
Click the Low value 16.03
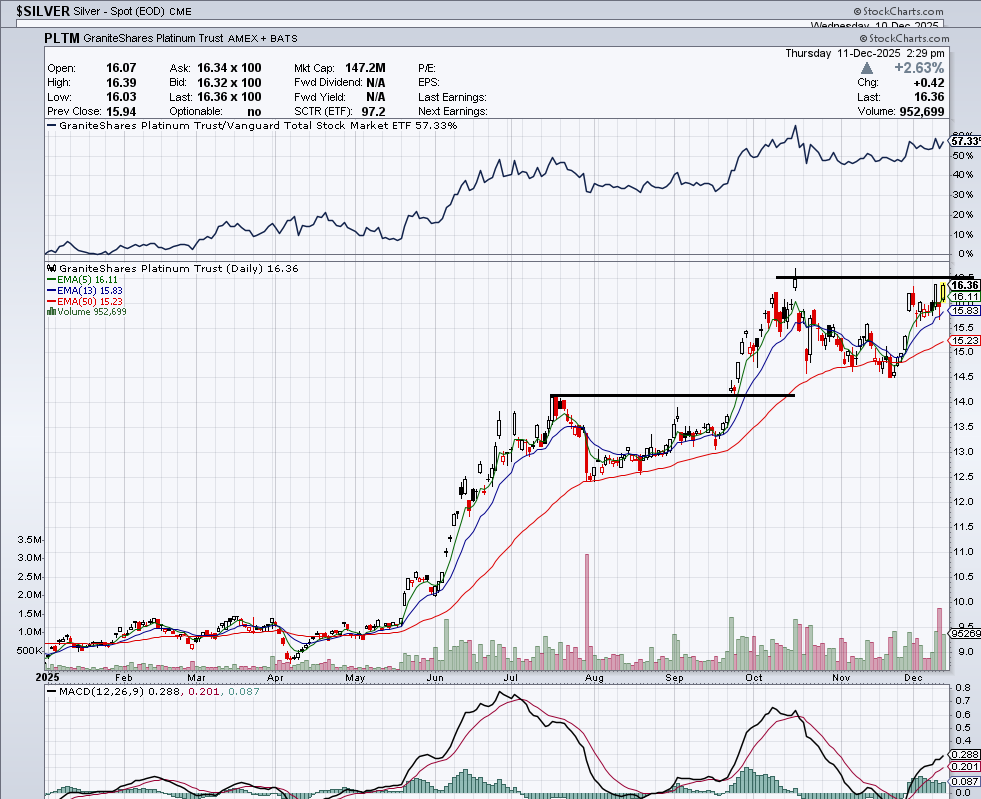click(x=121, y=97)
